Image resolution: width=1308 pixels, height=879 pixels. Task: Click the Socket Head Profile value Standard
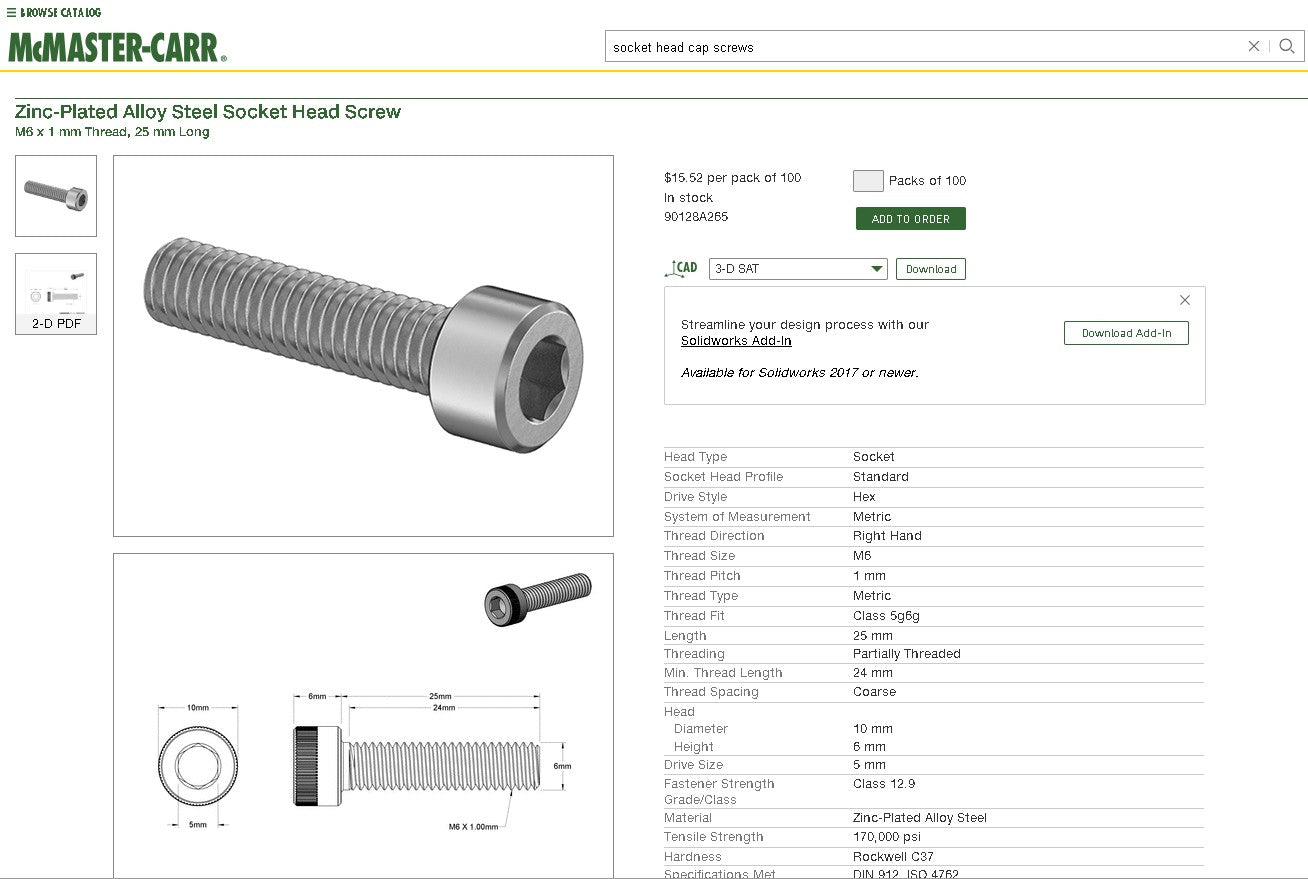point(881,477)
